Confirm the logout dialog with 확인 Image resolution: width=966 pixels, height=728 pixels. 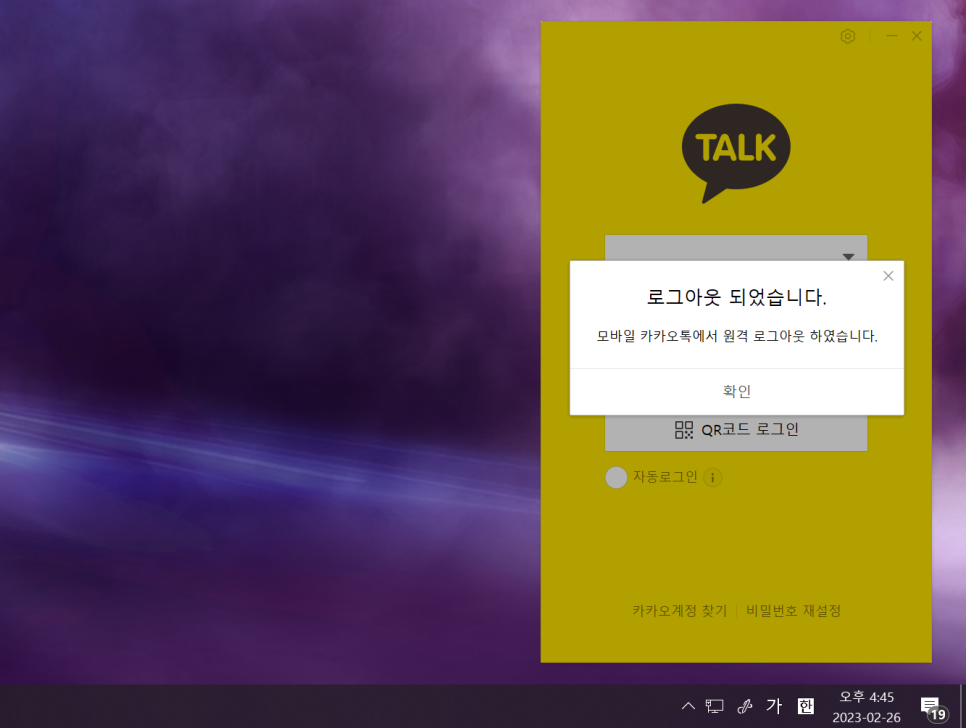(x=737, y=392)
